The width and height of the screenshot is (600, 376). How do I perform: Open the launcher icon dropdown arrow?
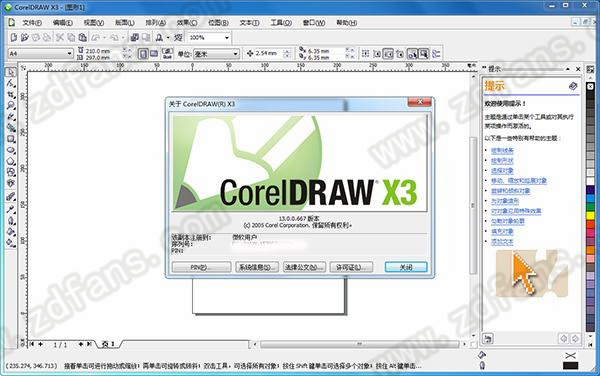pos(168,37)
